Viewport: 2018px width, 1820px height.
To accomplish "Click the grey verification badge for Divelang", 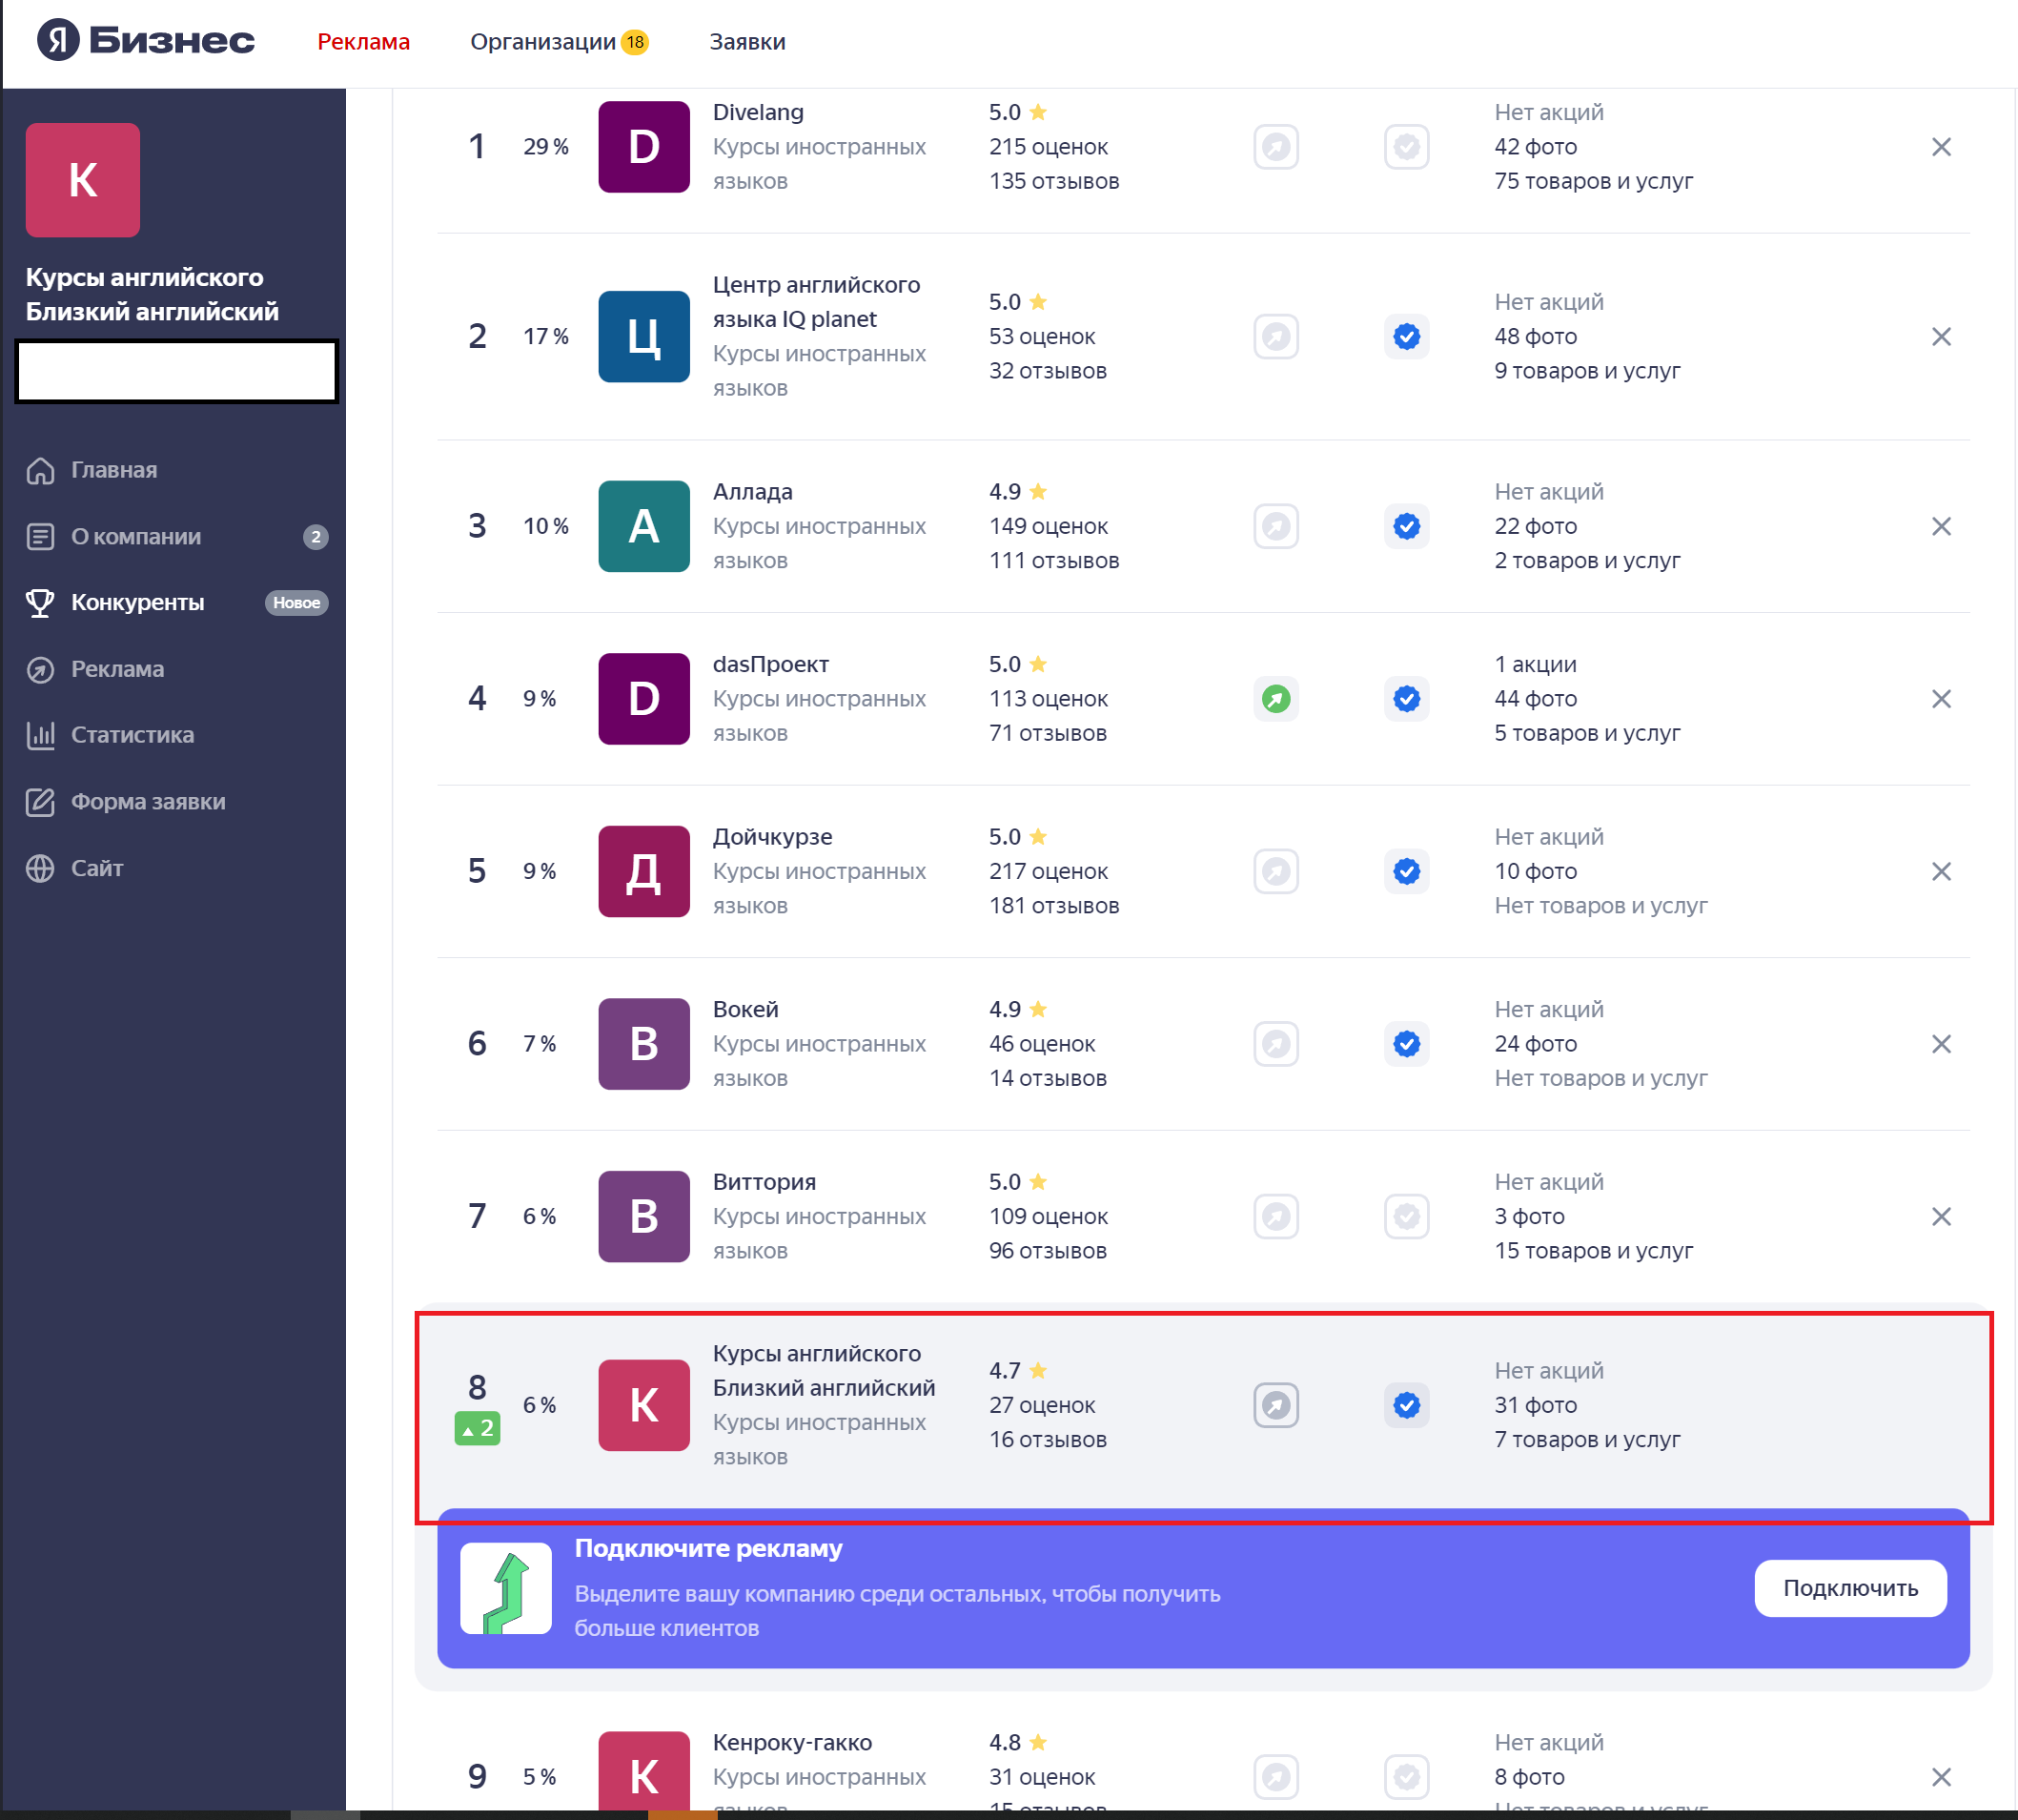I will pyautogui.click(x=1406, y=147).
